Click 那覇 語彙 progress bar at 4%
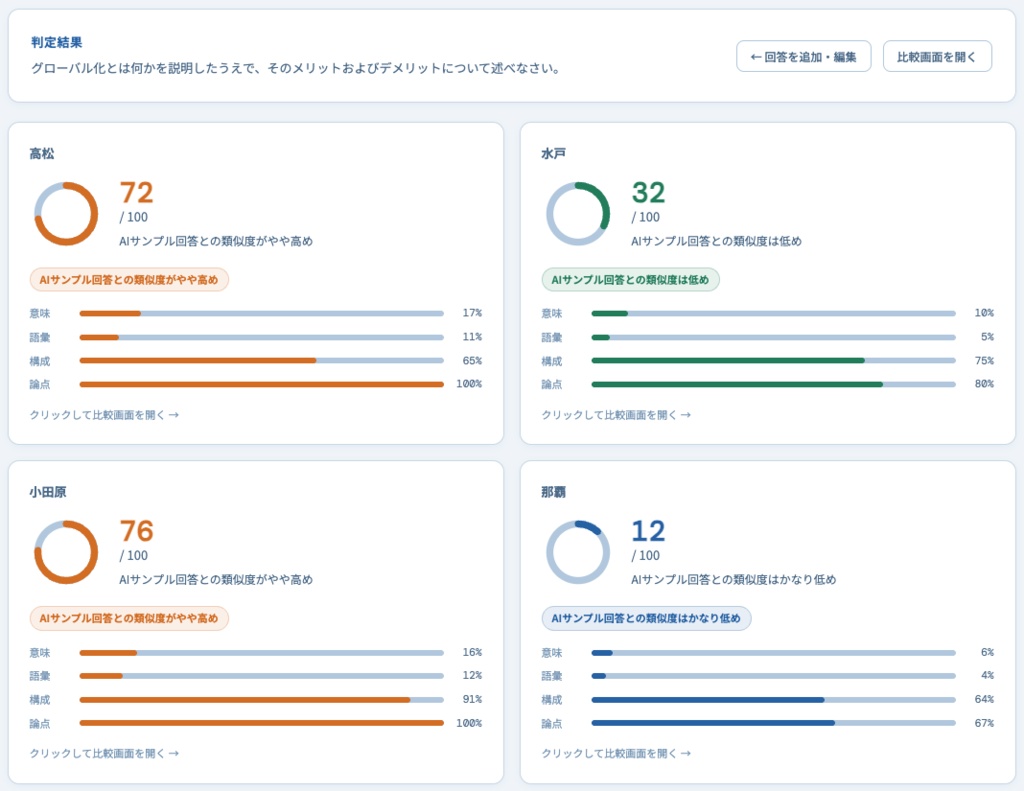The height and width of the screenshot is (791, 1024). click(774, 675)
